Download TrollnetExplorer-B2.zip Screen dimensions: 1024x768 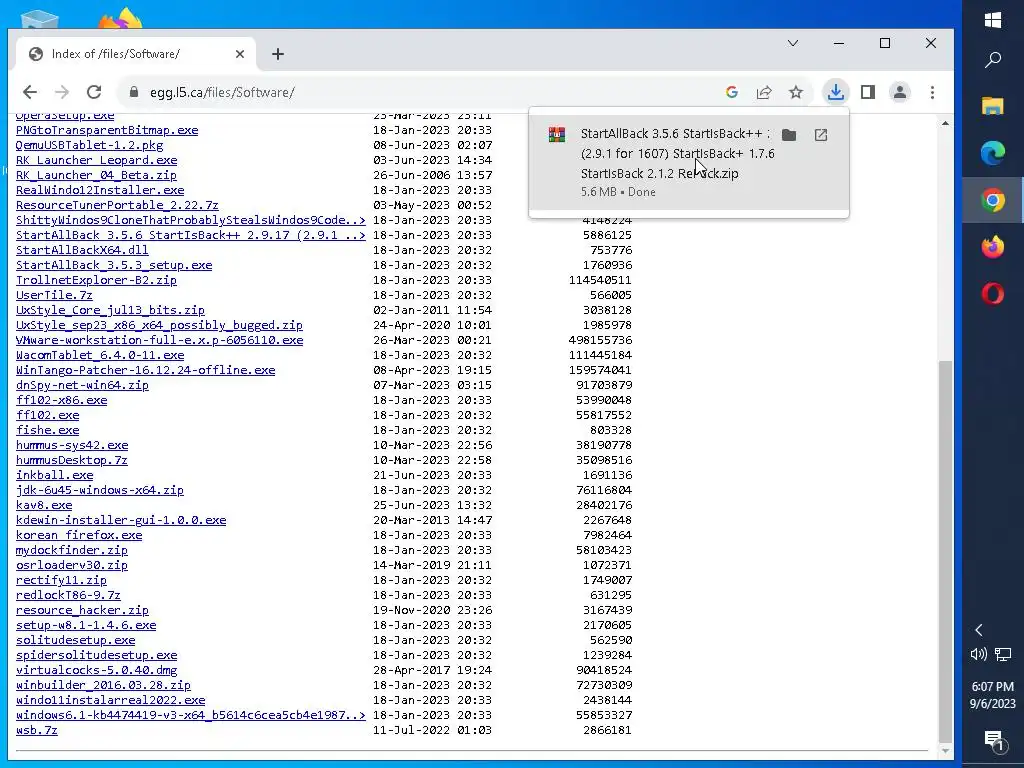96,280
